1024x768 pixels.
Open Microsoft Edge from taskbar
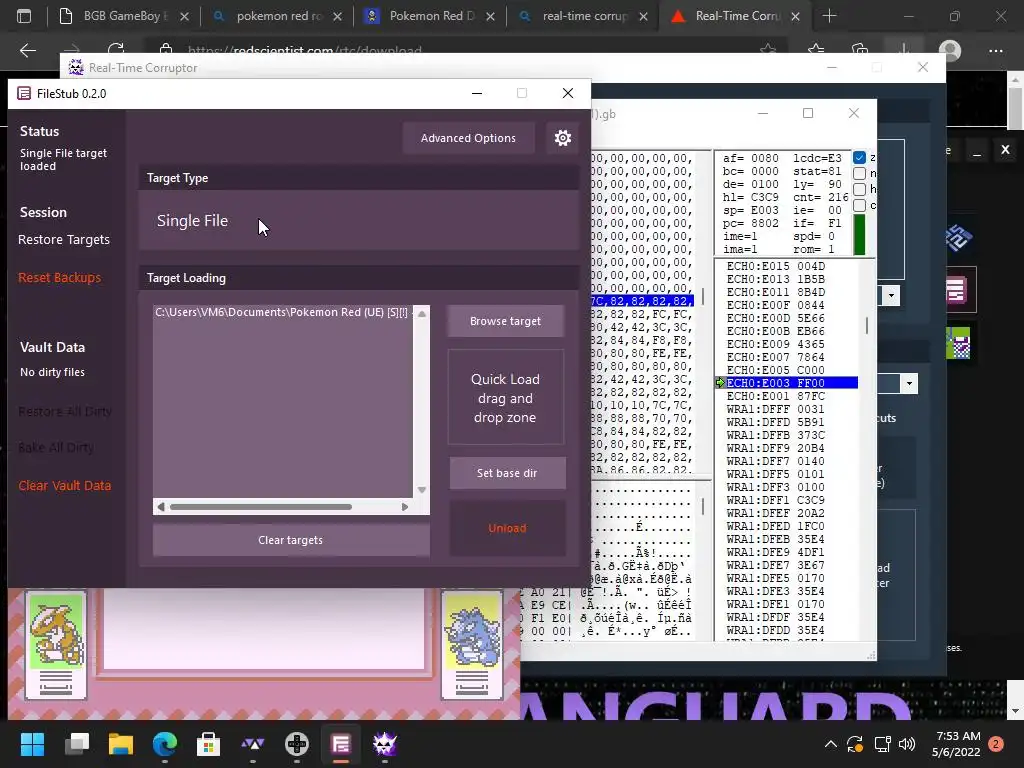click(165, 744)
